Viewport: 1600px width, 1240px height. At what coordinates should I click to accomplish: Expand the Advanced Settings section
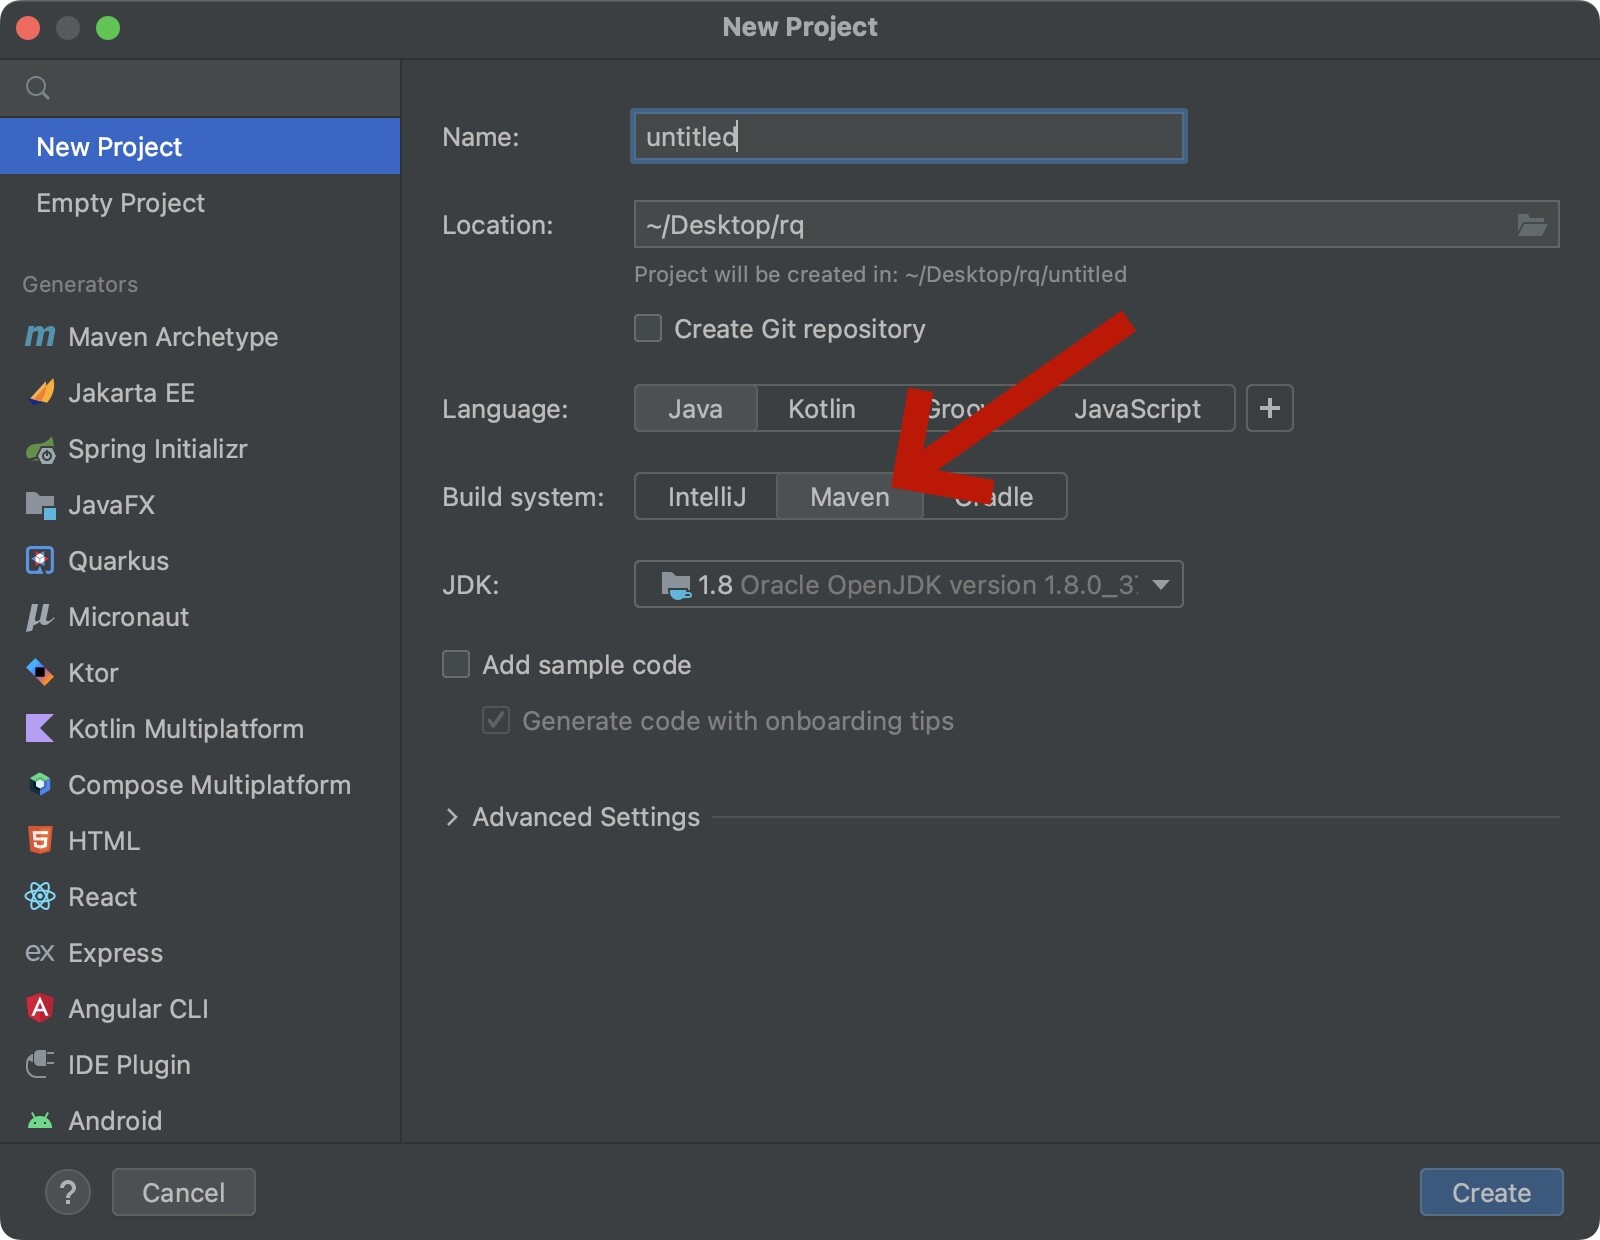pos(452,817)
